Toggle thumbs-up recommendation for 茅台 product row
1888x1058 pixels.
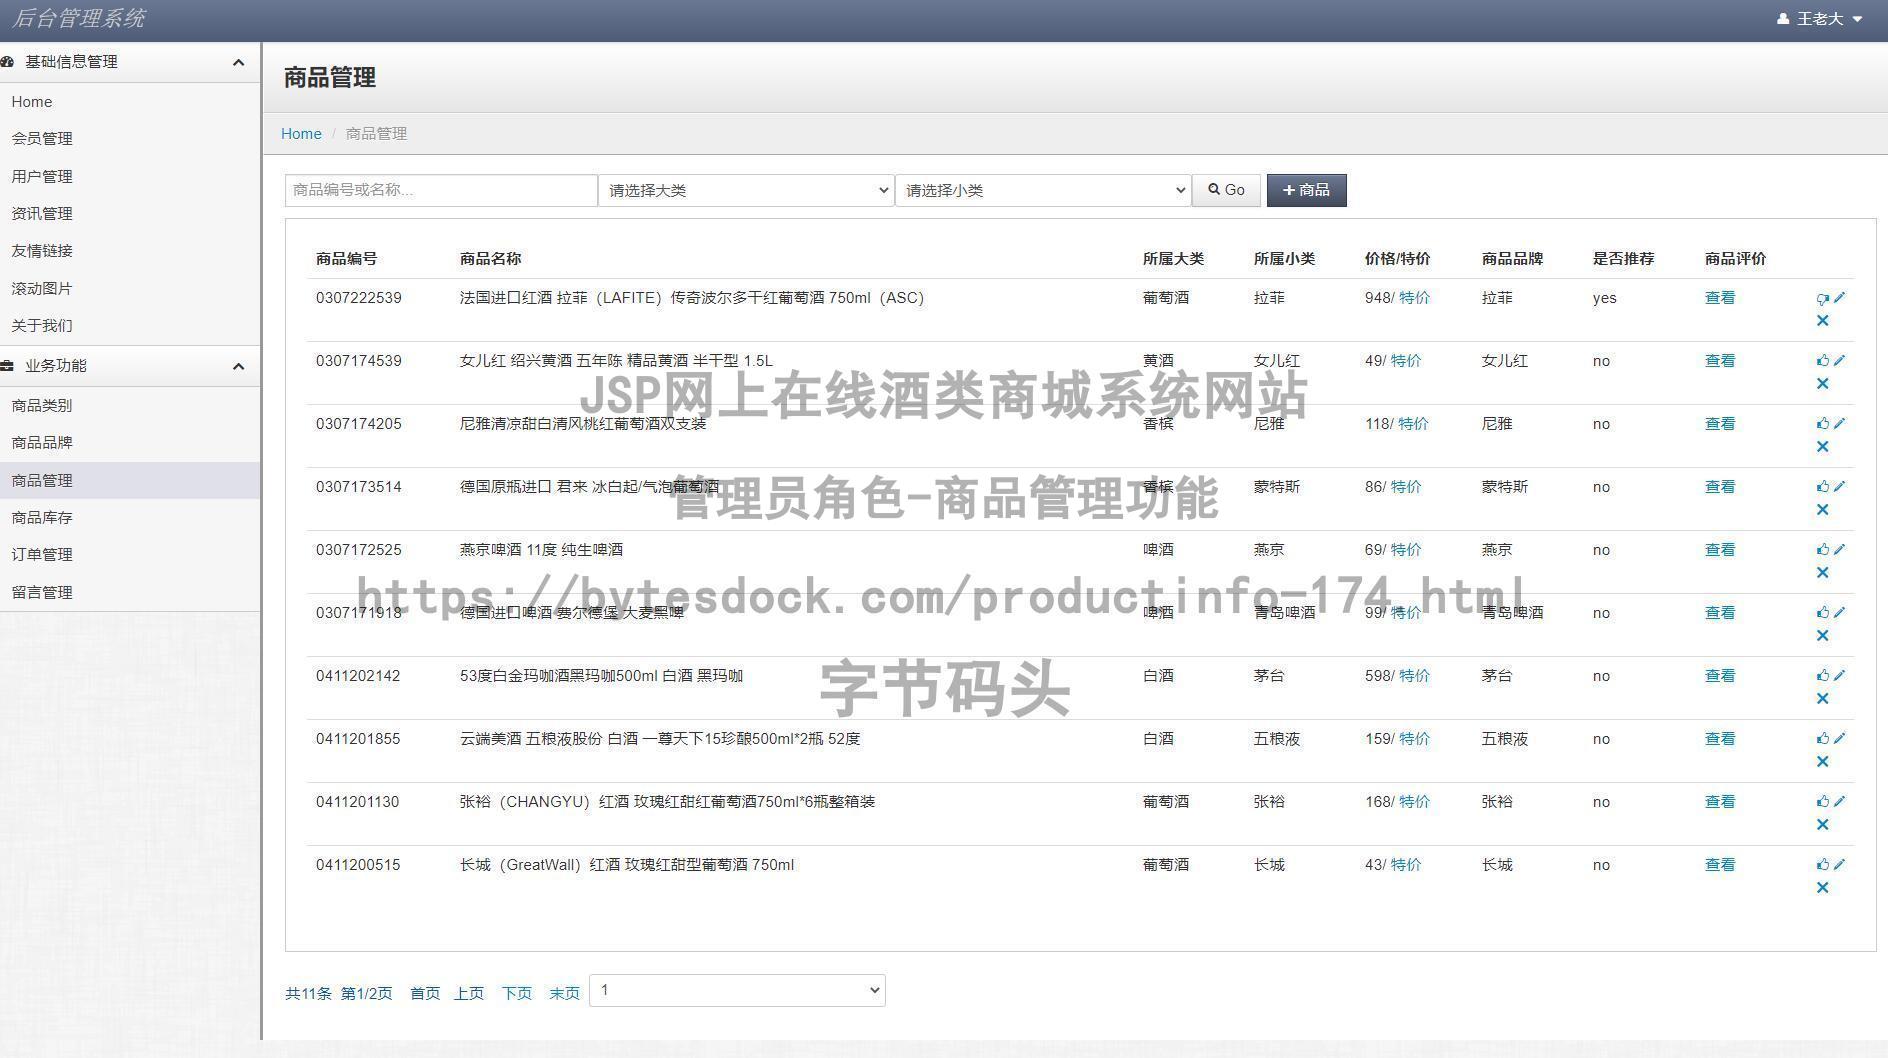[1822, 674]
